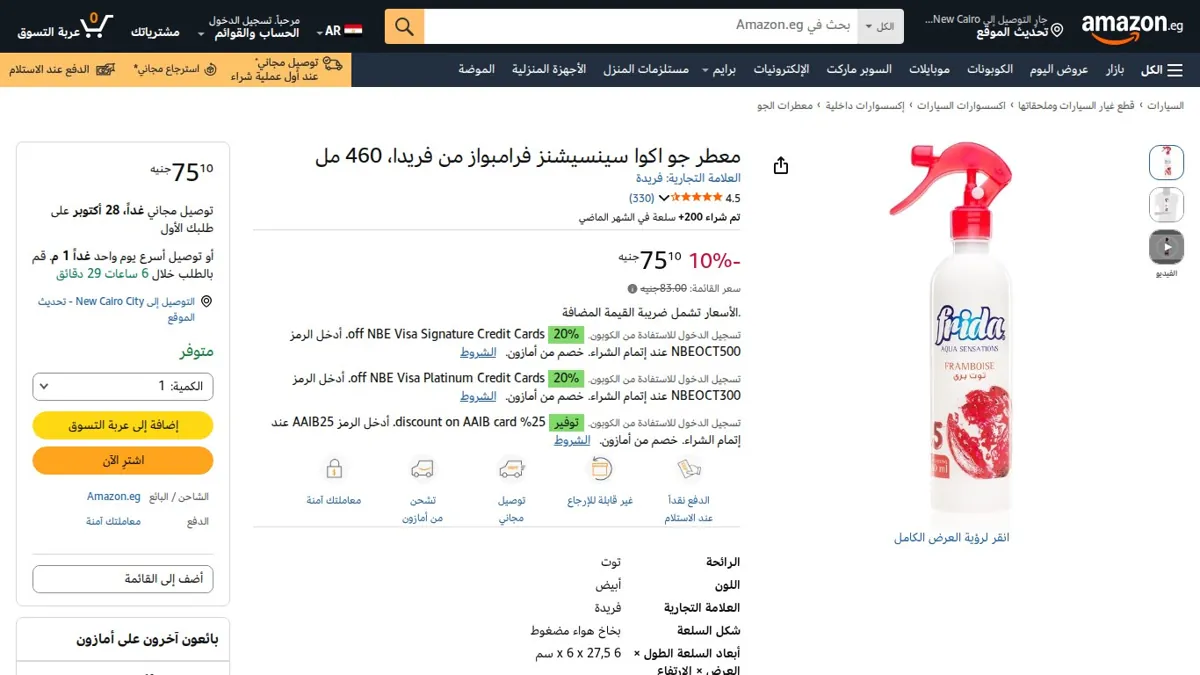Screen dimensions: 1200x675
Task: Open terms link for NBEOCT300 coupon
Action: pos(478,396)
